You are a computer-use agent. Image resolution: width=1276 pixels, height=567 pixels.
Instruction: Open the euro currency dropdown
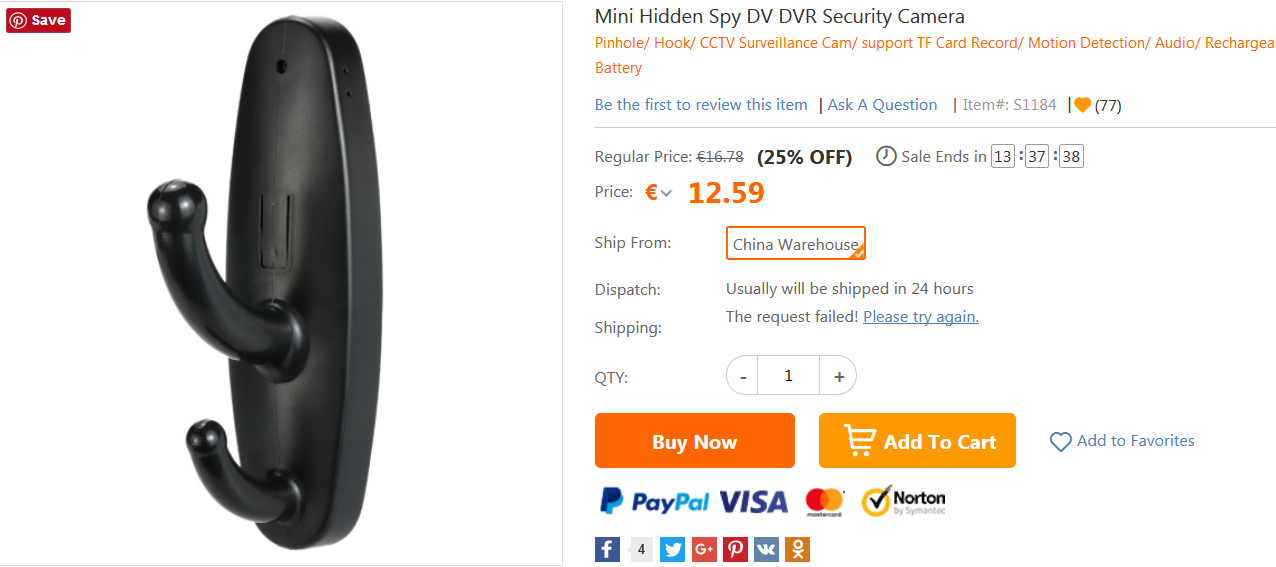(x=658, y=193)
